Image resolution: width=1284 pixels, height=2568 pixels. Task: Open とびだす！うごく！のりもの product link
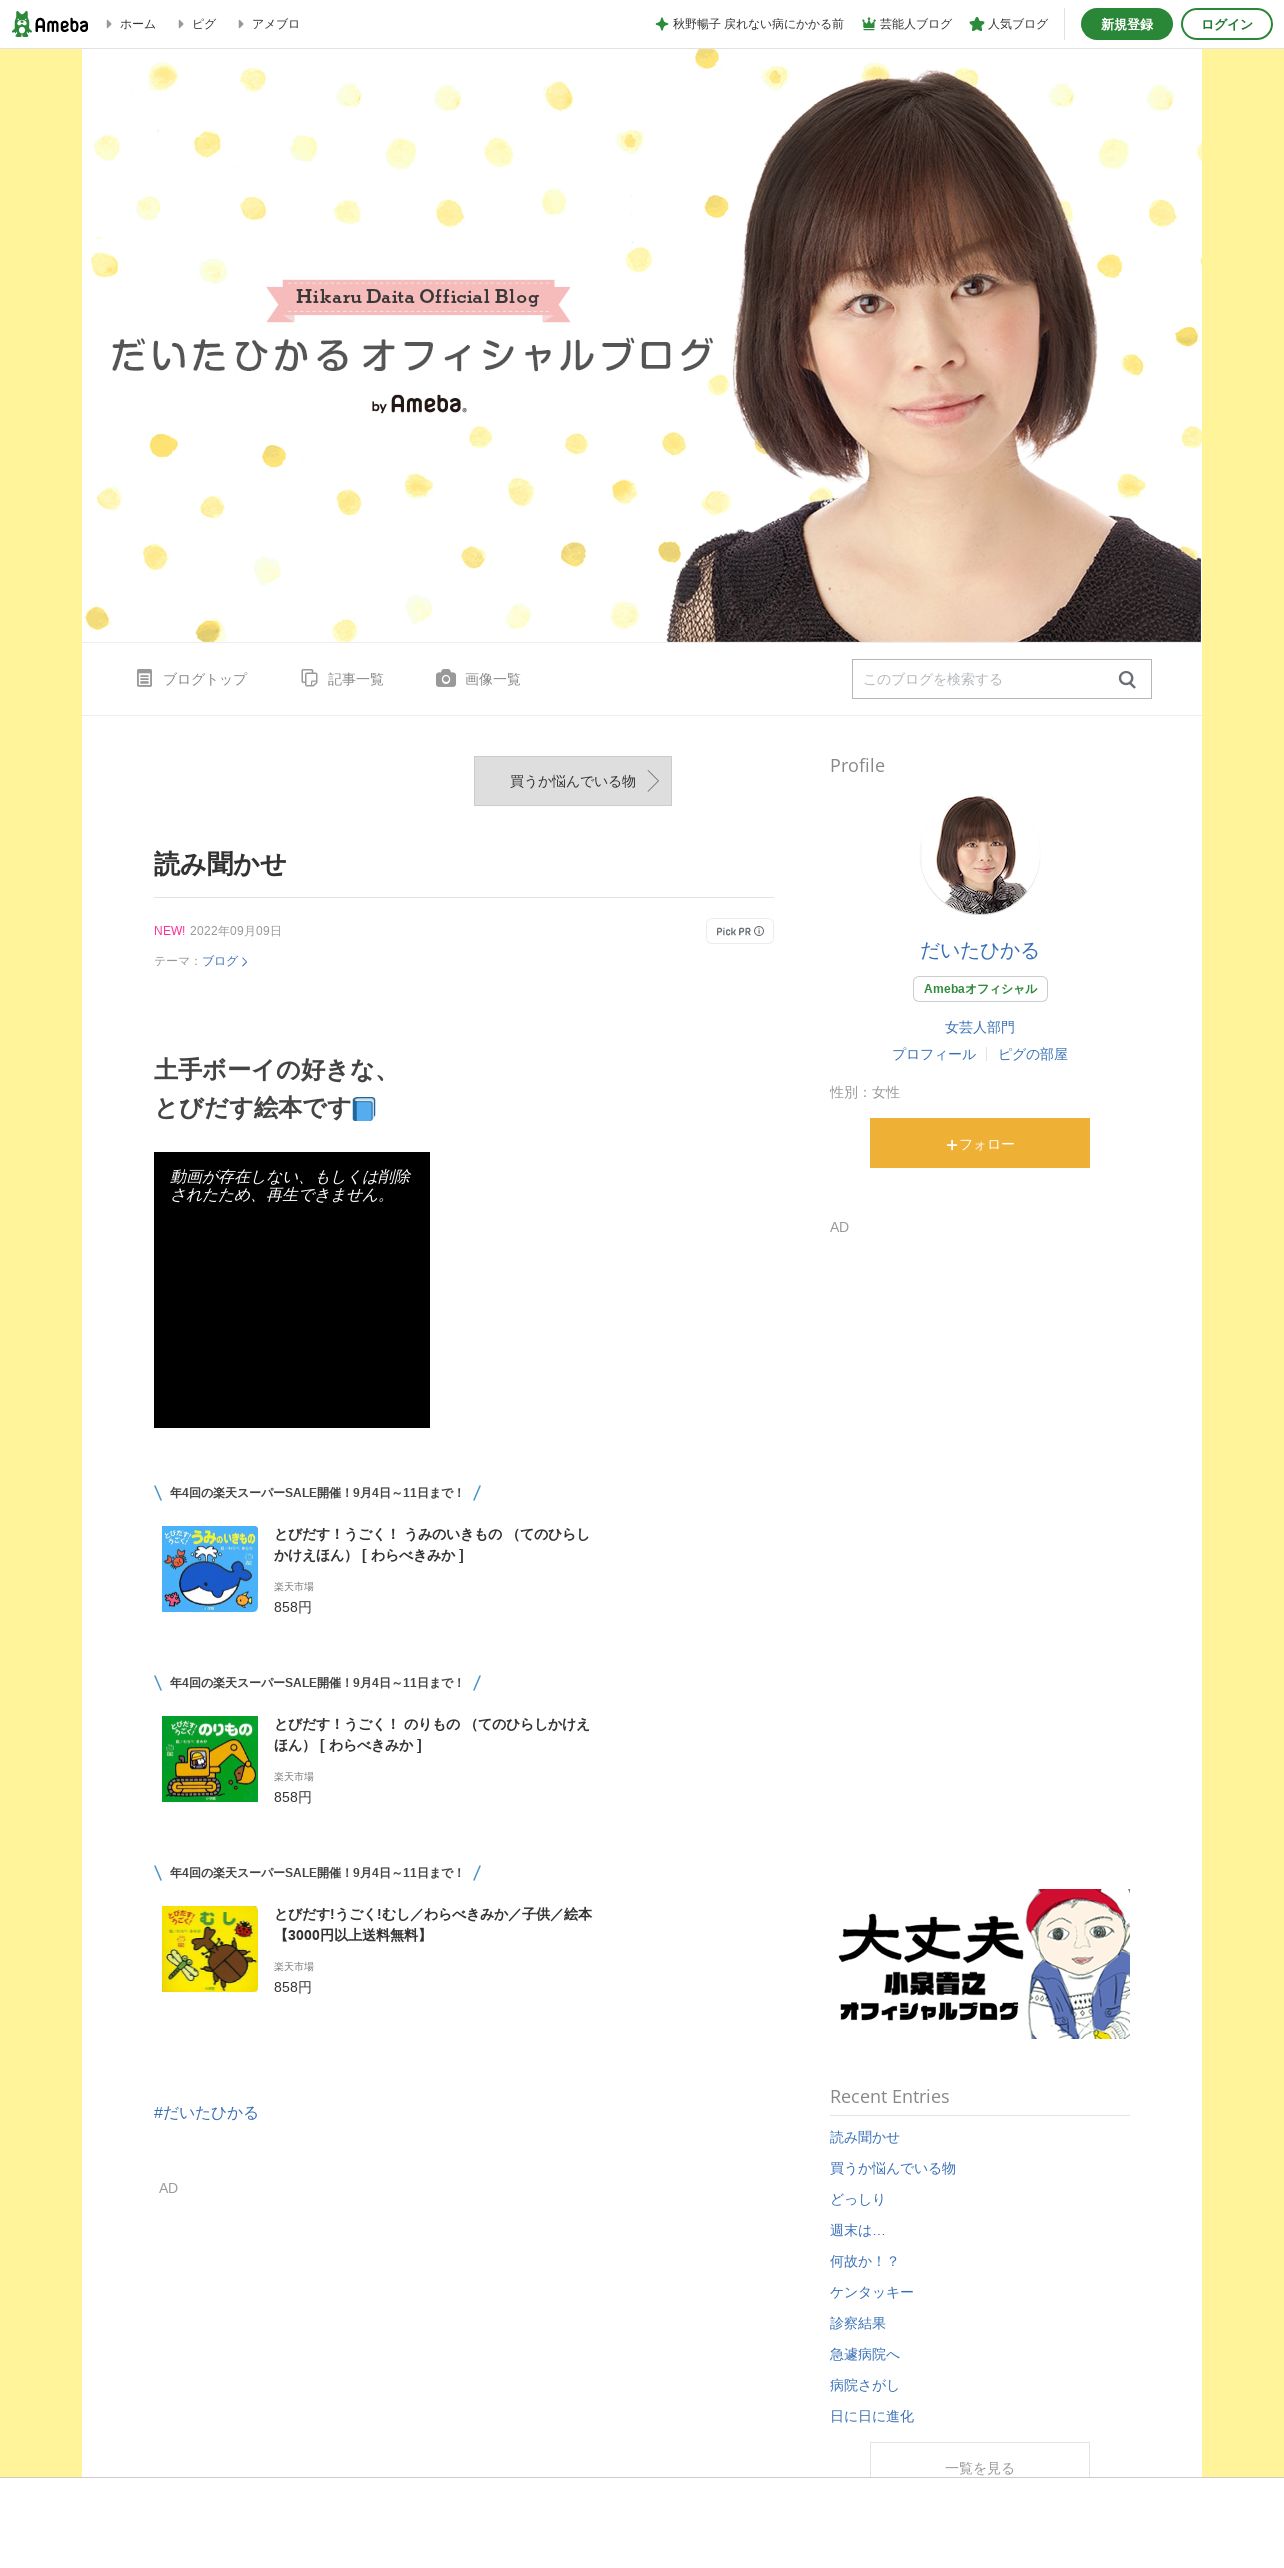(432, 1734)
